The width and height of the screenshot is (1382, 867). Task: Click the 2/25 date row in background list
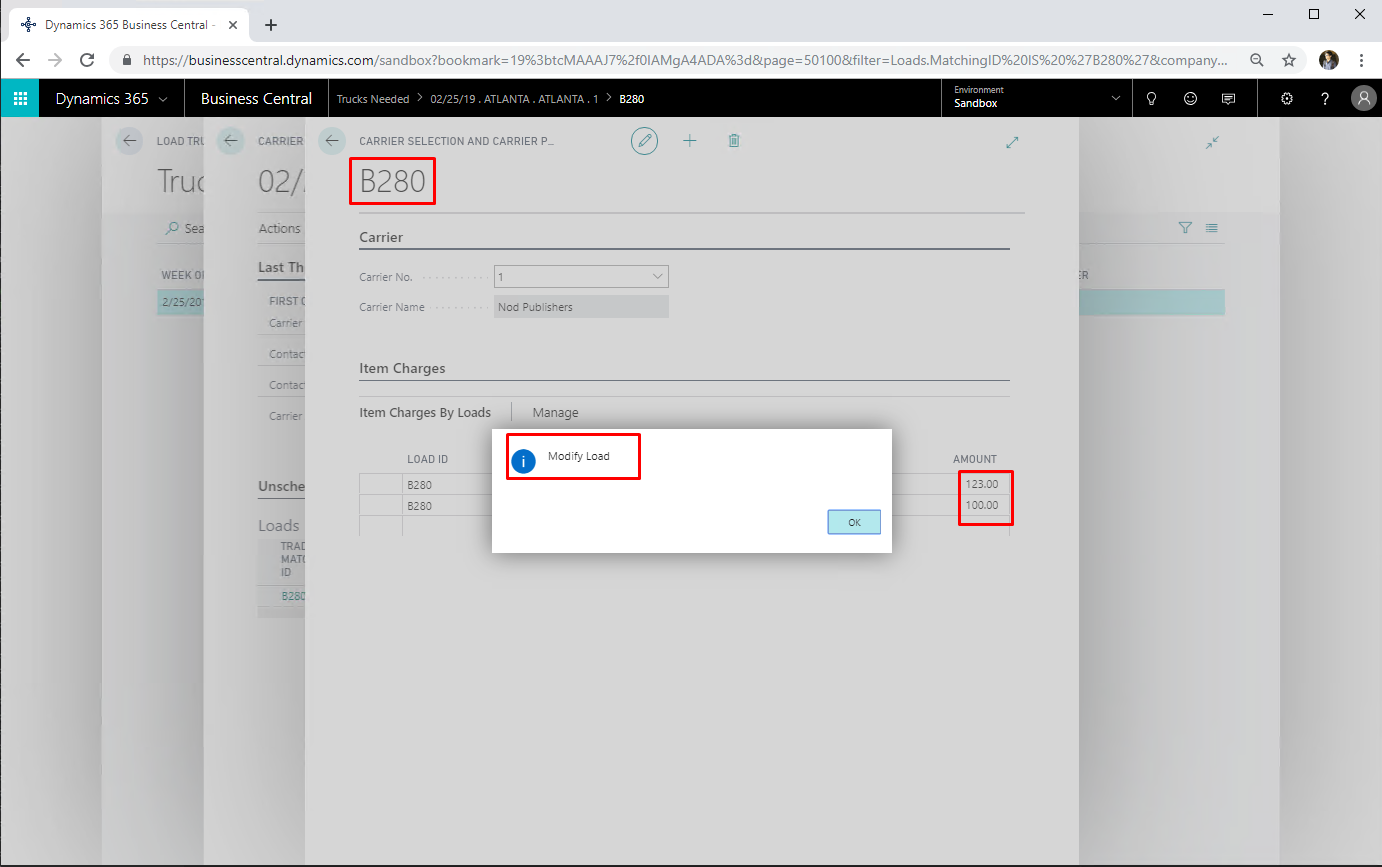[x=181, y=302]
